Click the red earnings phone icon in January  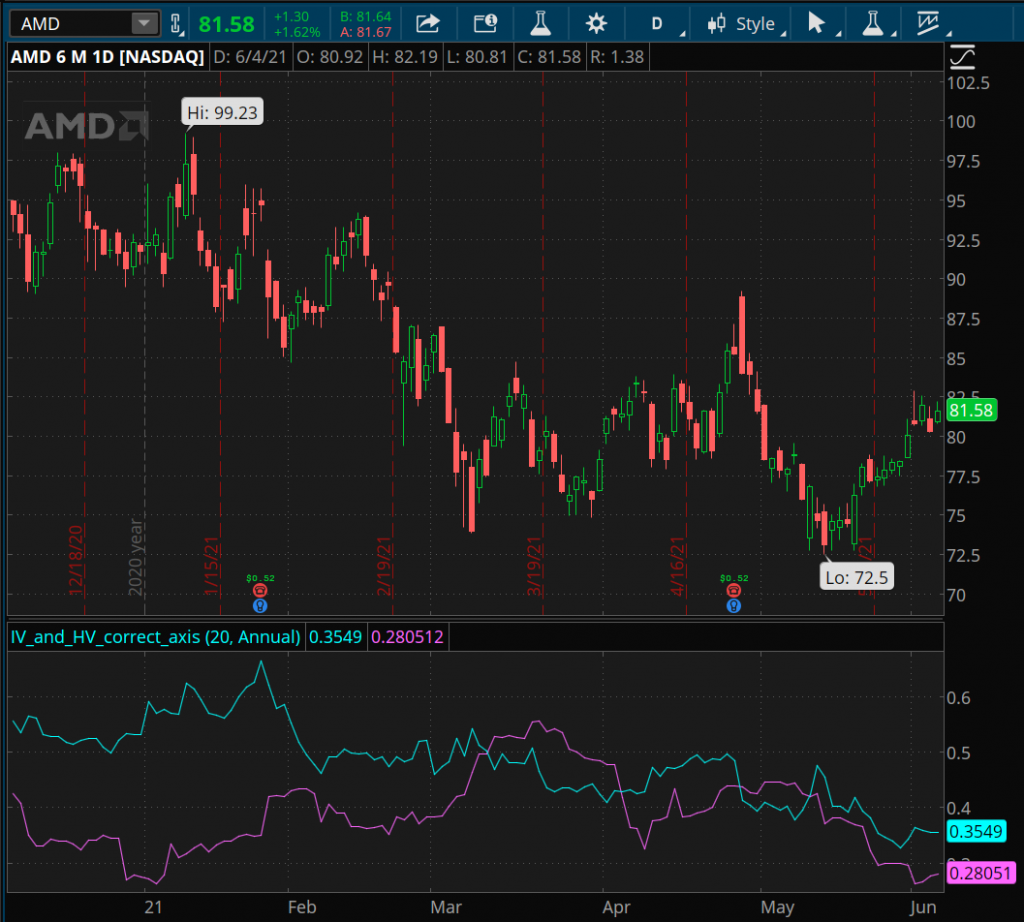(x=260, y=591)
